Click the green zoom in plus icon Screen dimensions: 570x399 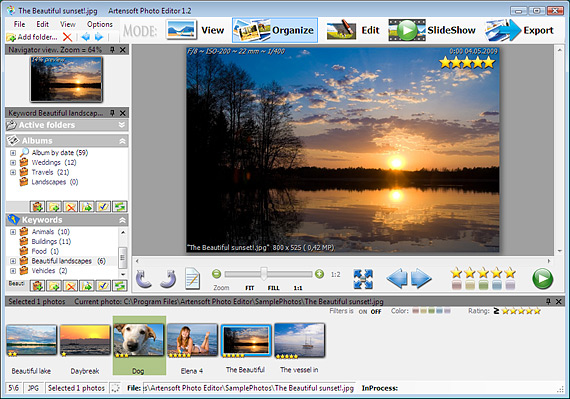[320, 274]
